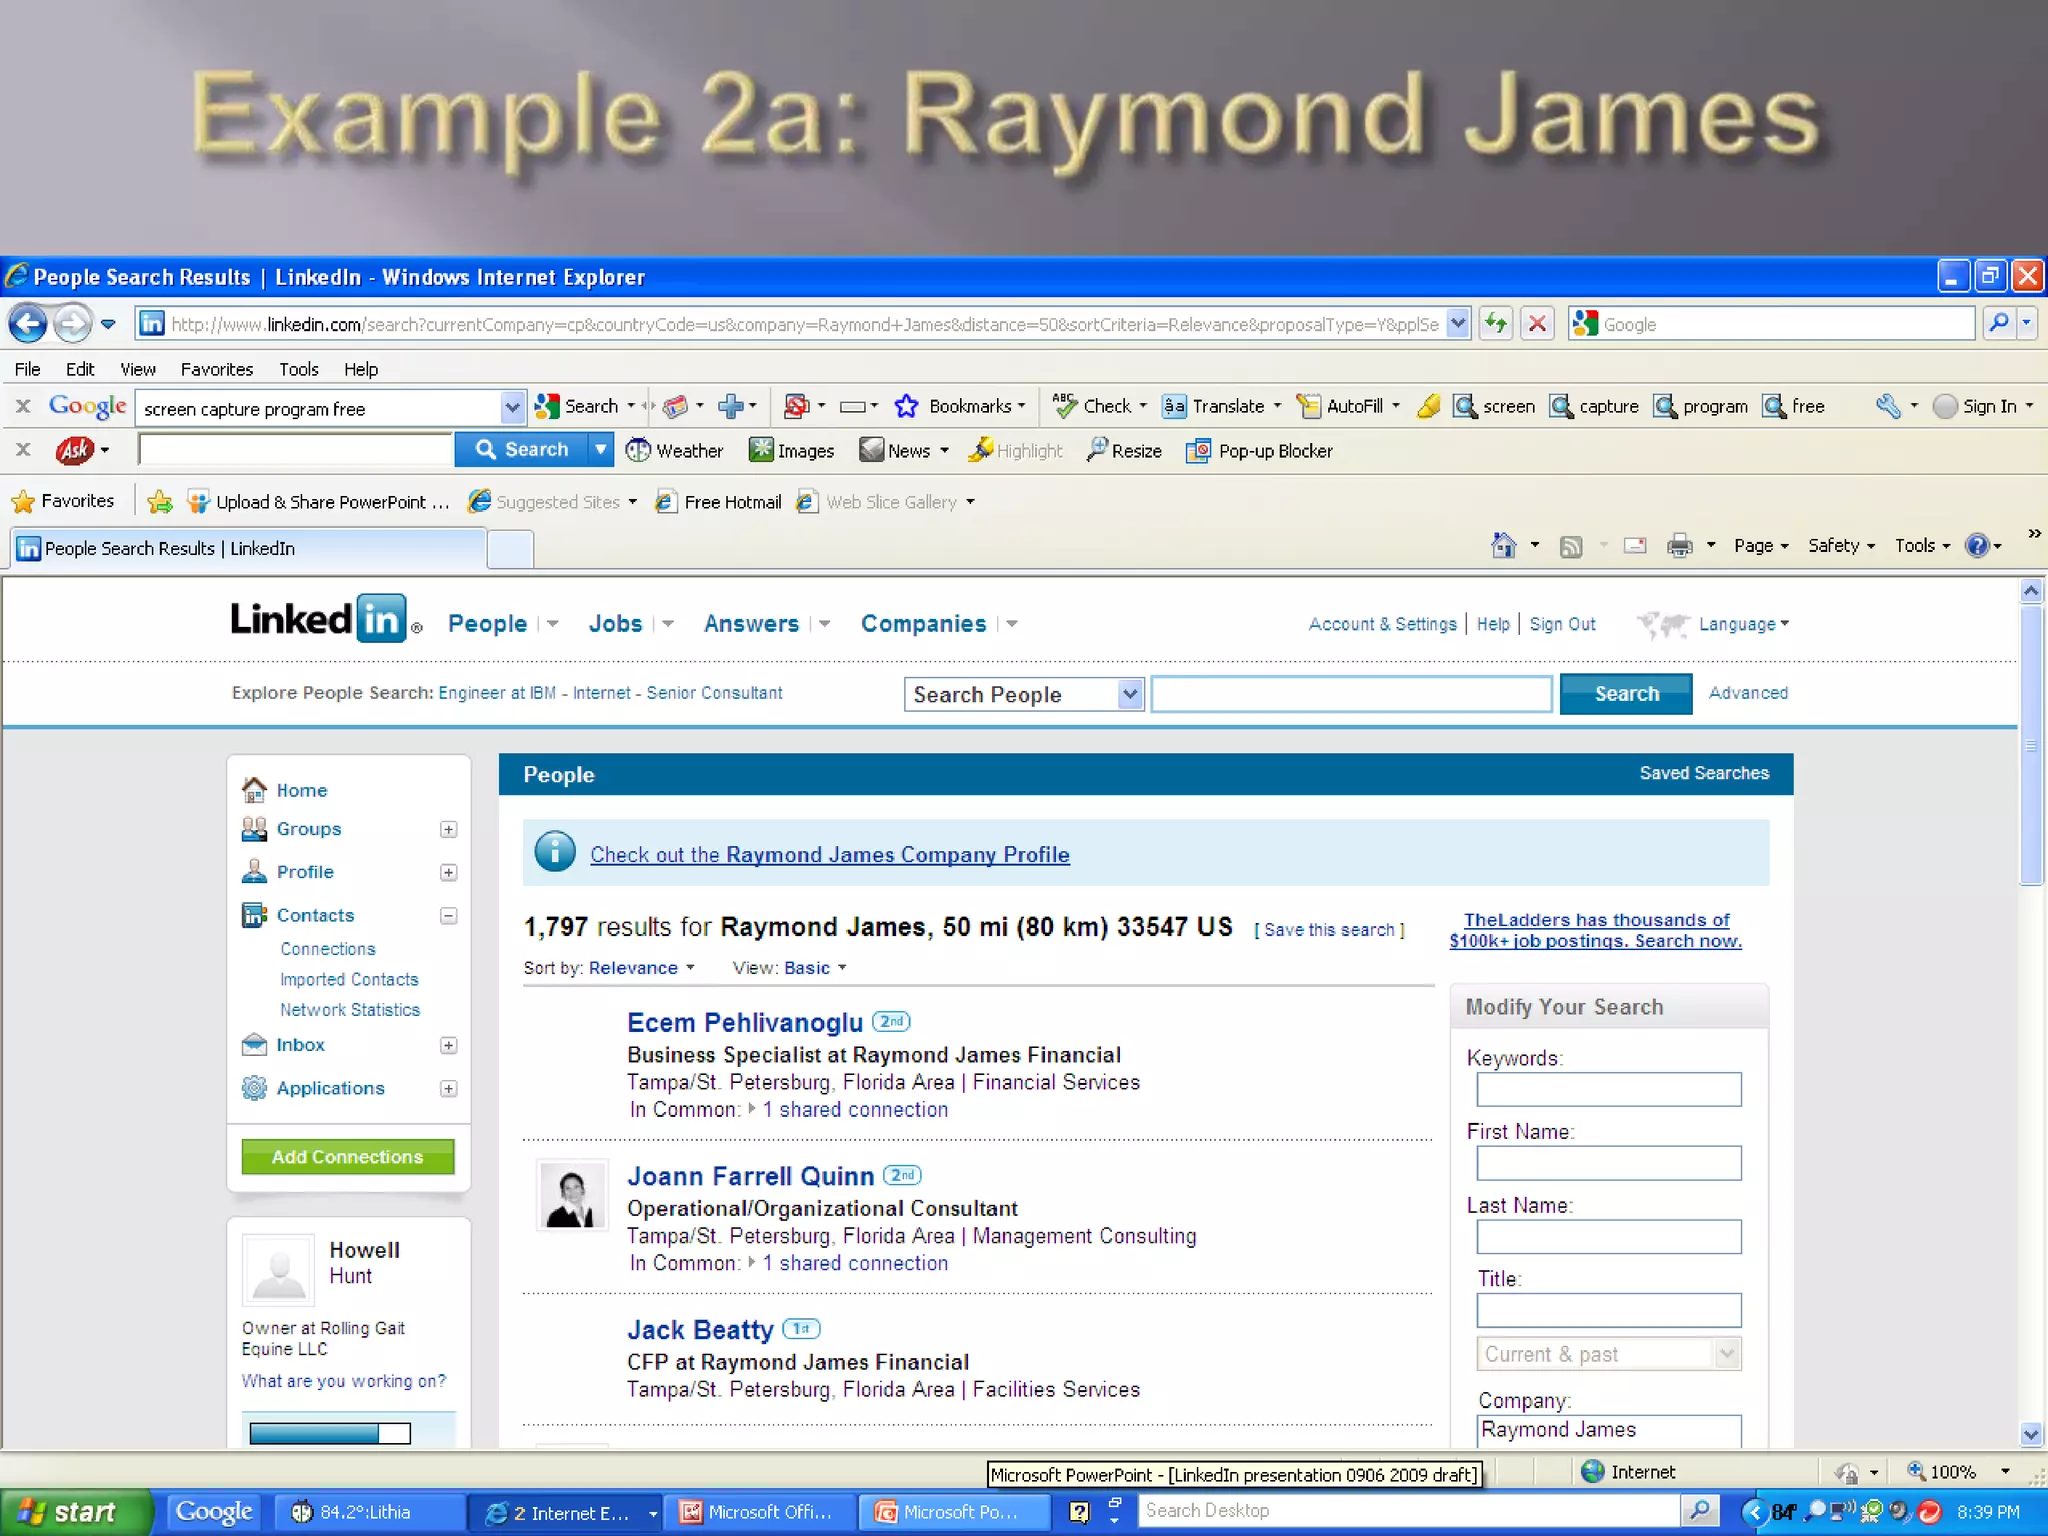This screenshot has width=2048, height=1536.
Task: Open Ecem Pehlivanoglu's profile link
Action: click(745, 1022)
